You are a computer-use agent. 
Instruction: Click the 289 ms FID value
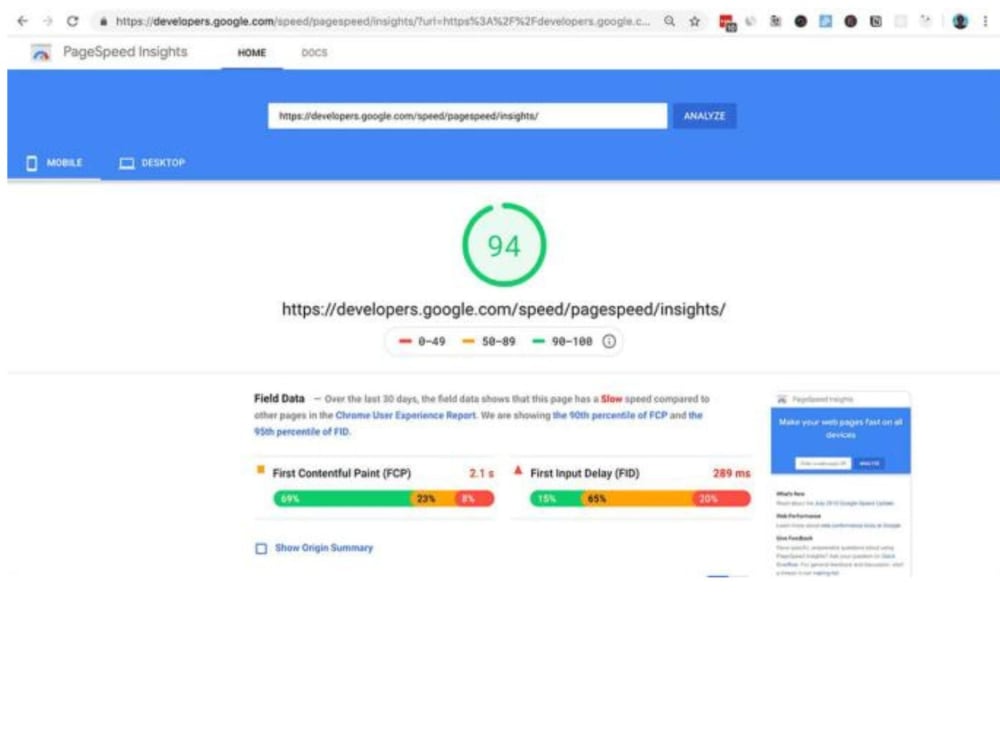(x=732, y=473)
